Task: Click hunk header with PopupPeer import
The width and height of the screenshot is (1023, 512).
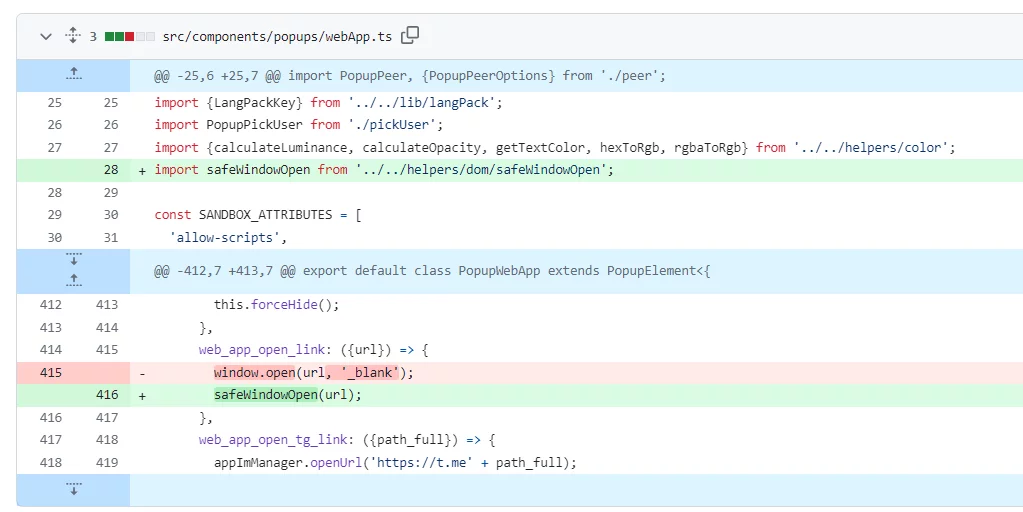Action: click(410, 75)
